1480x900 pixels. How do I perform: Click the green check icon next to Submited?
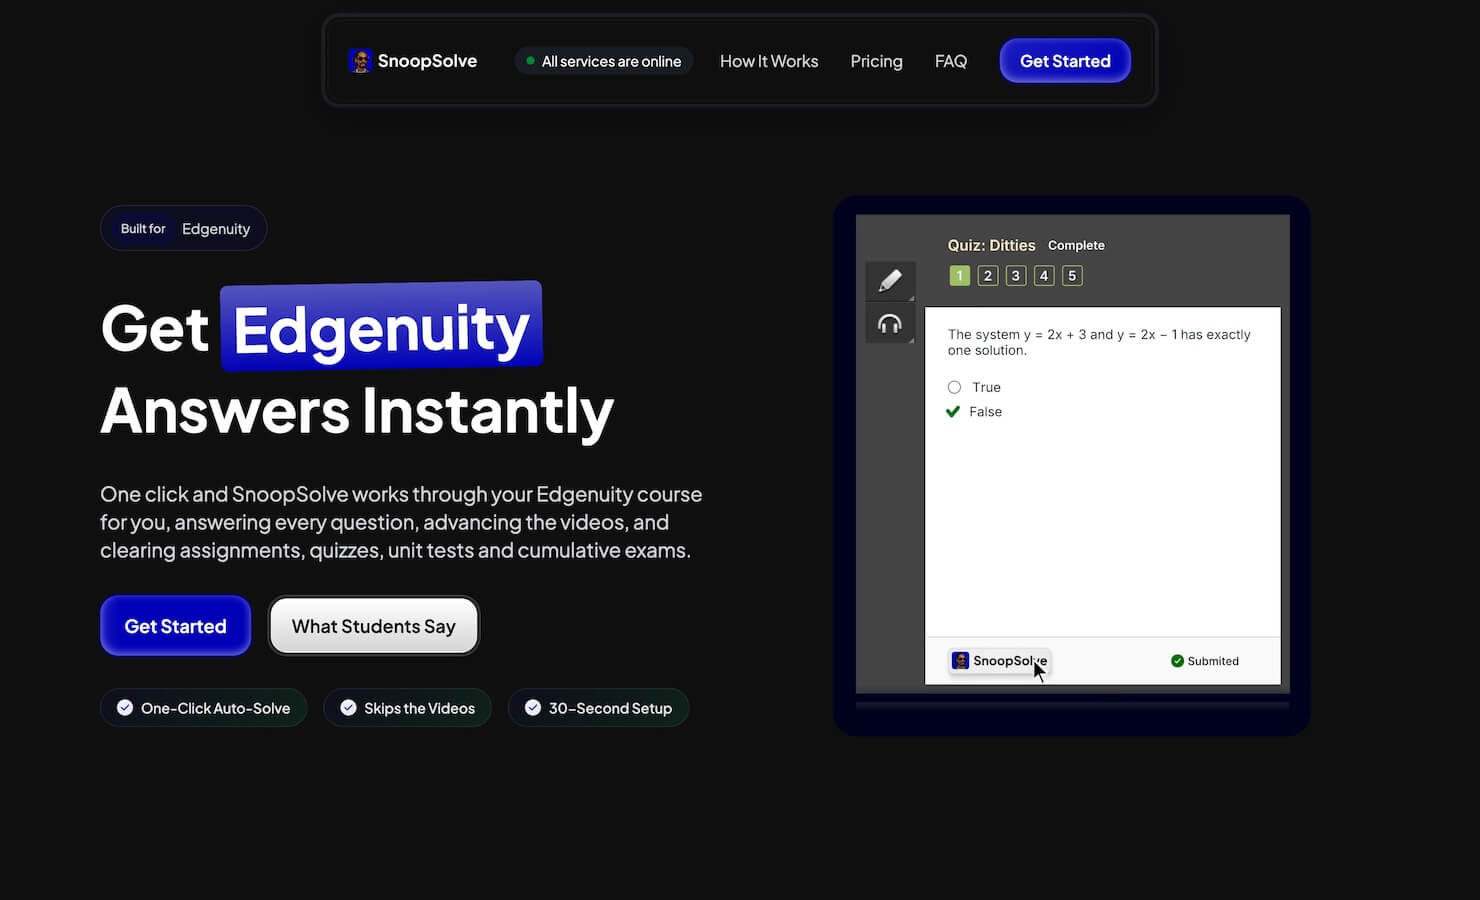[x=1177, y=661]
